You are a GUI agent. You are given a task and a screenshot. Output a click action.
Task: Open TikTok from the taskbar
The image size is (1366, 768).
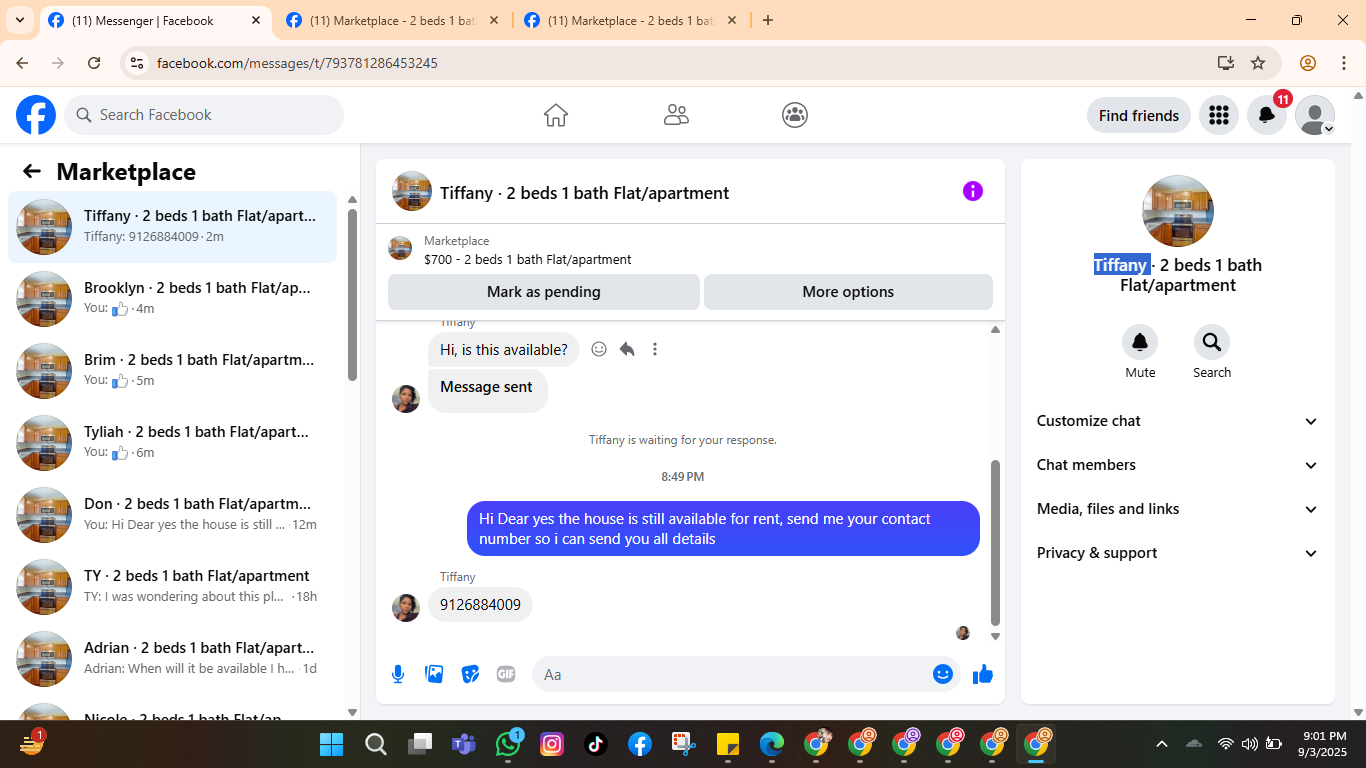(596, 744)
